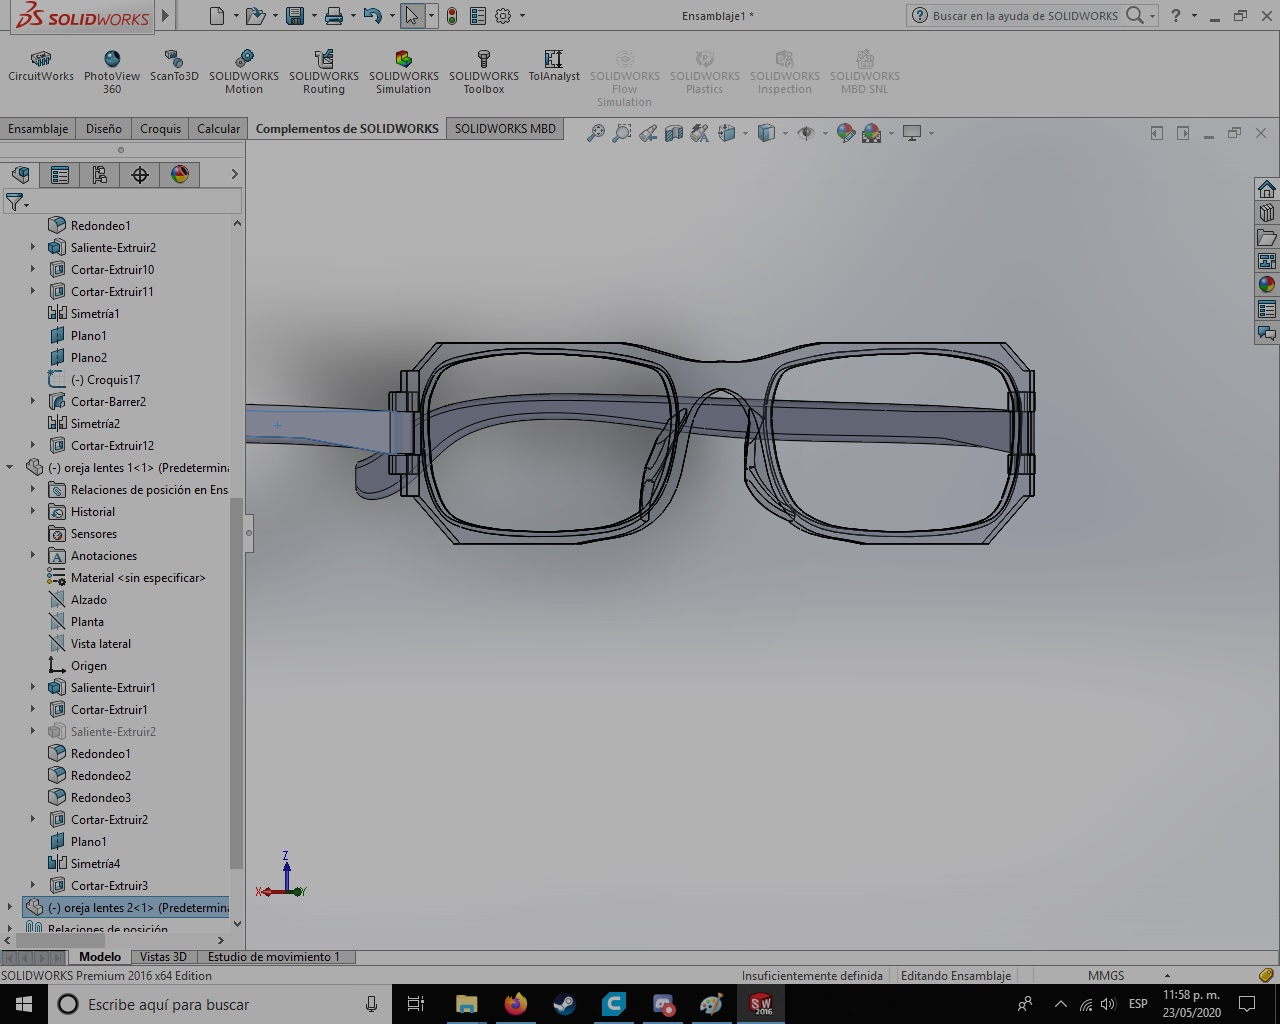
Task: Save the assembly with the Save icon
Action: 294,16
